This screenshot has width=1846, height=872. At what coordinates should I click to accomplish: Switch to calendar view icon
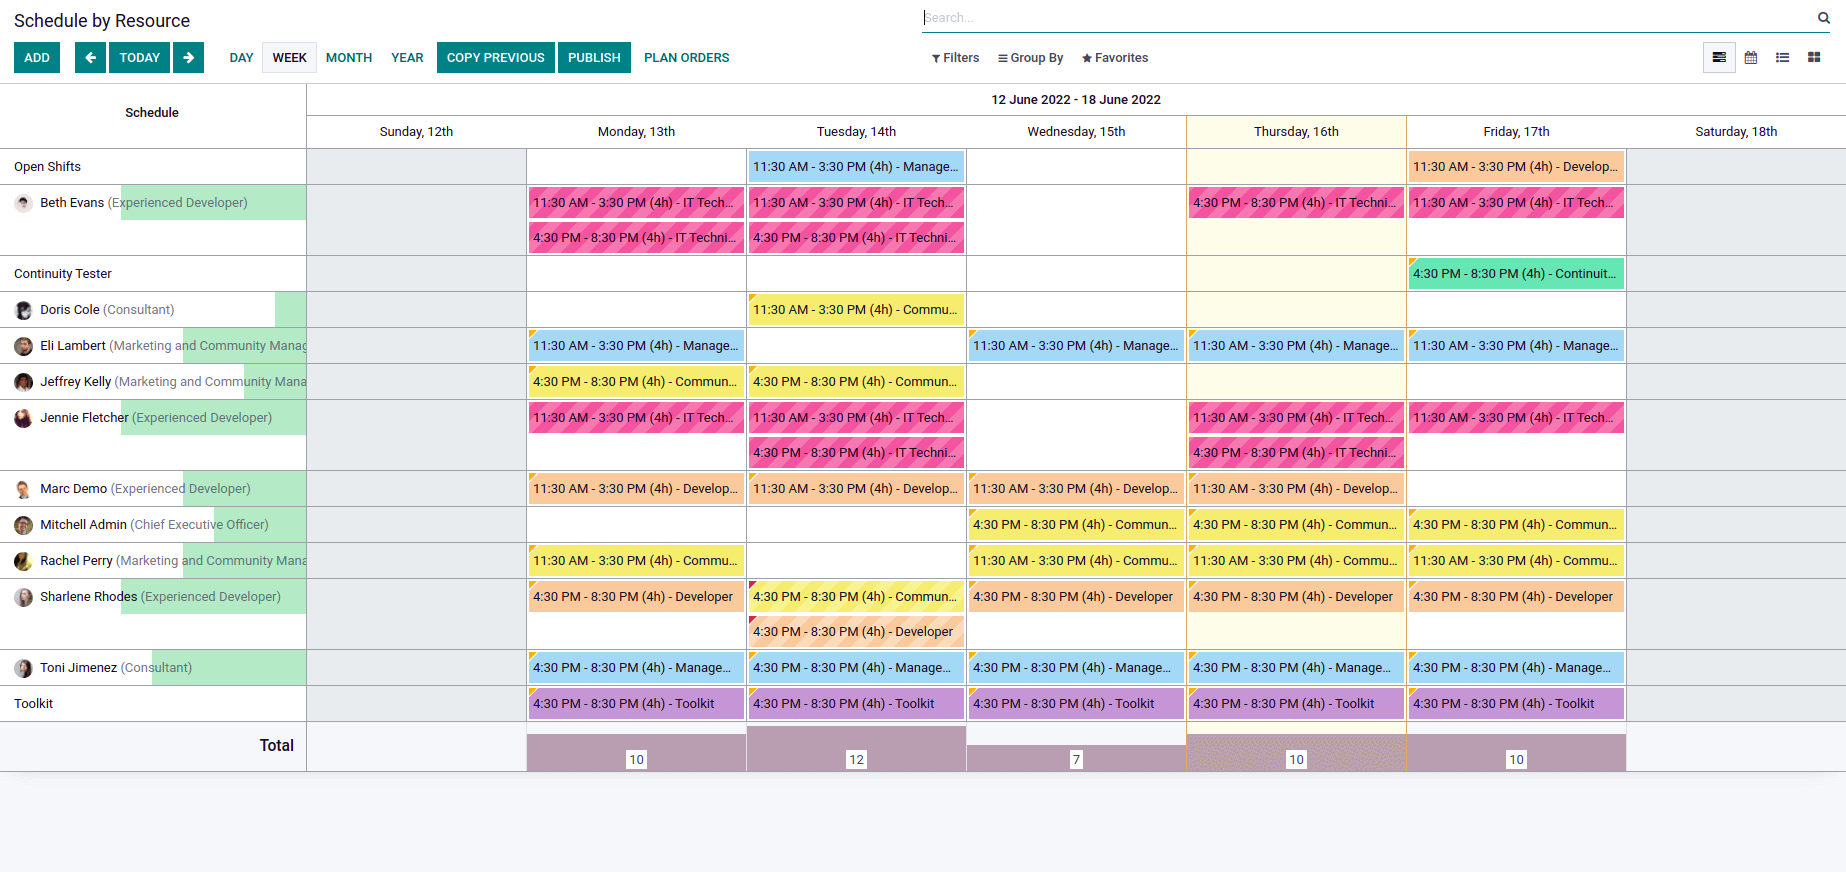point(1750,58)
